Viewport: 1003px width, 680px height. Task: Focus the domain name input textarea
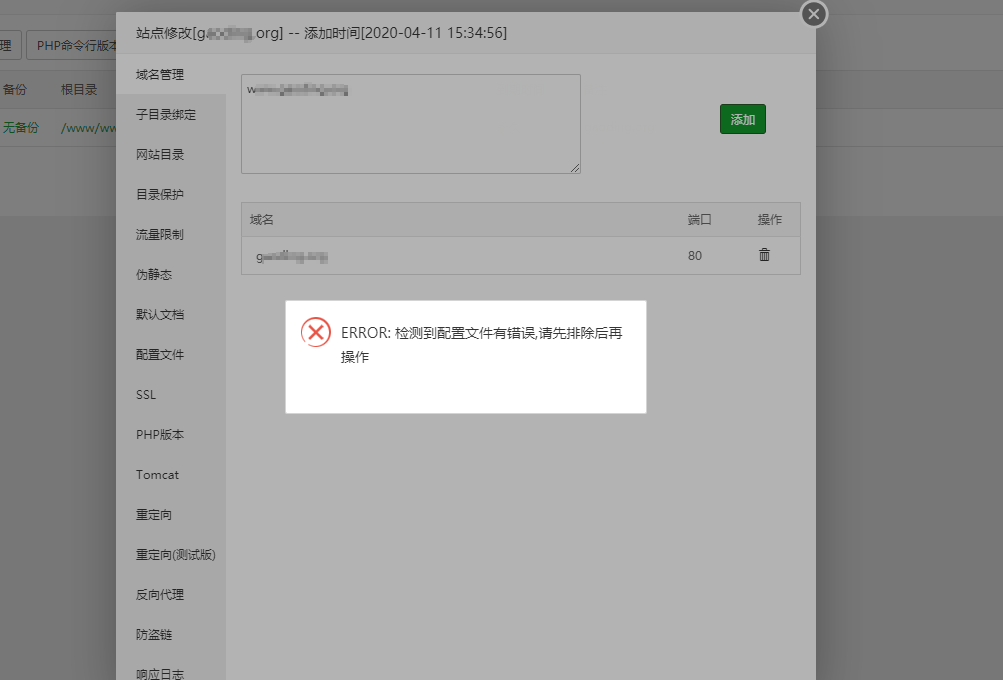(411, 123)
